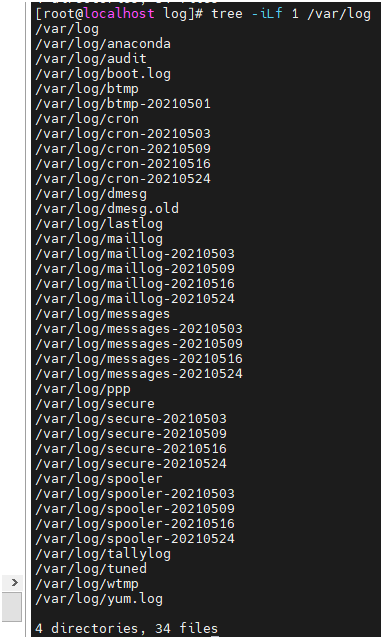Select the /var/log/tuned line
This screenshot has width=383, height=639.
tap(90, 569)
